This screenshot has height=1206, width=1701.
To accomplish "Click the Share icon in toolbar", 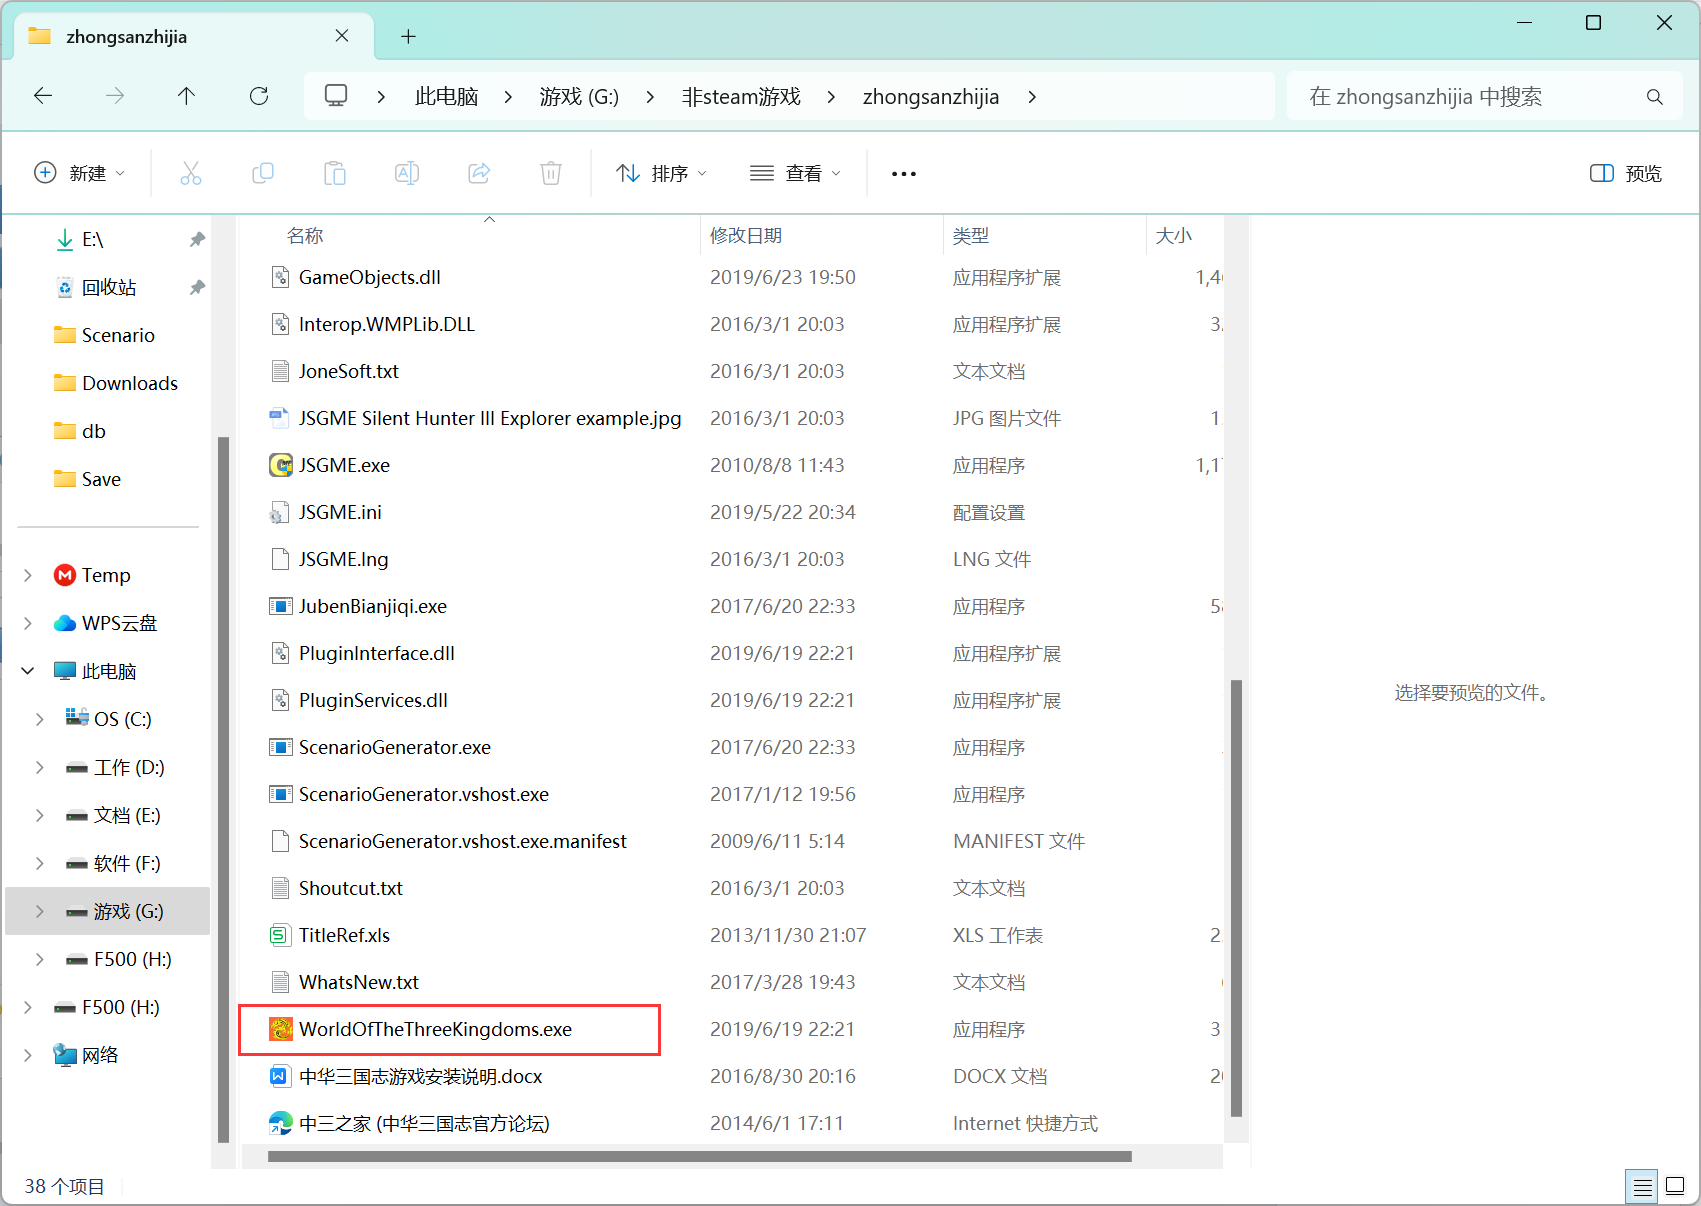I will coord(479,173).
